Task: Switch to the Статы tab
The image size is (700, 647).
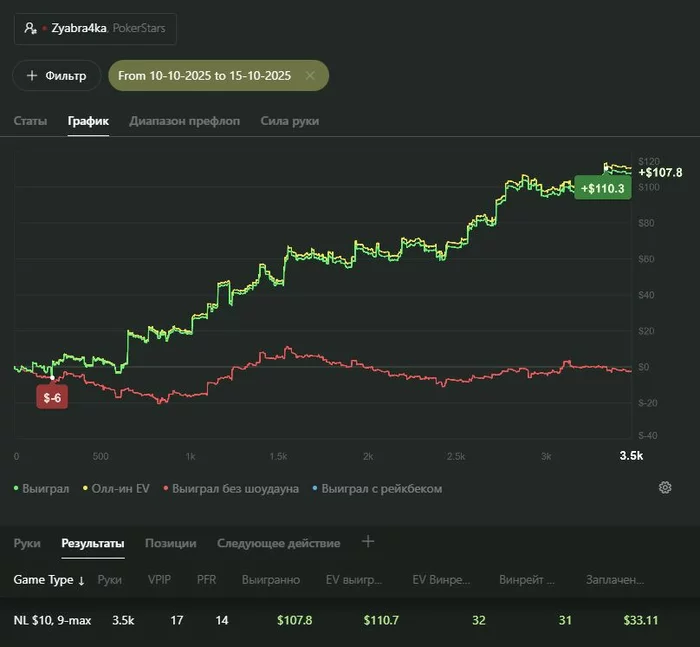Action: click(30, 121)
